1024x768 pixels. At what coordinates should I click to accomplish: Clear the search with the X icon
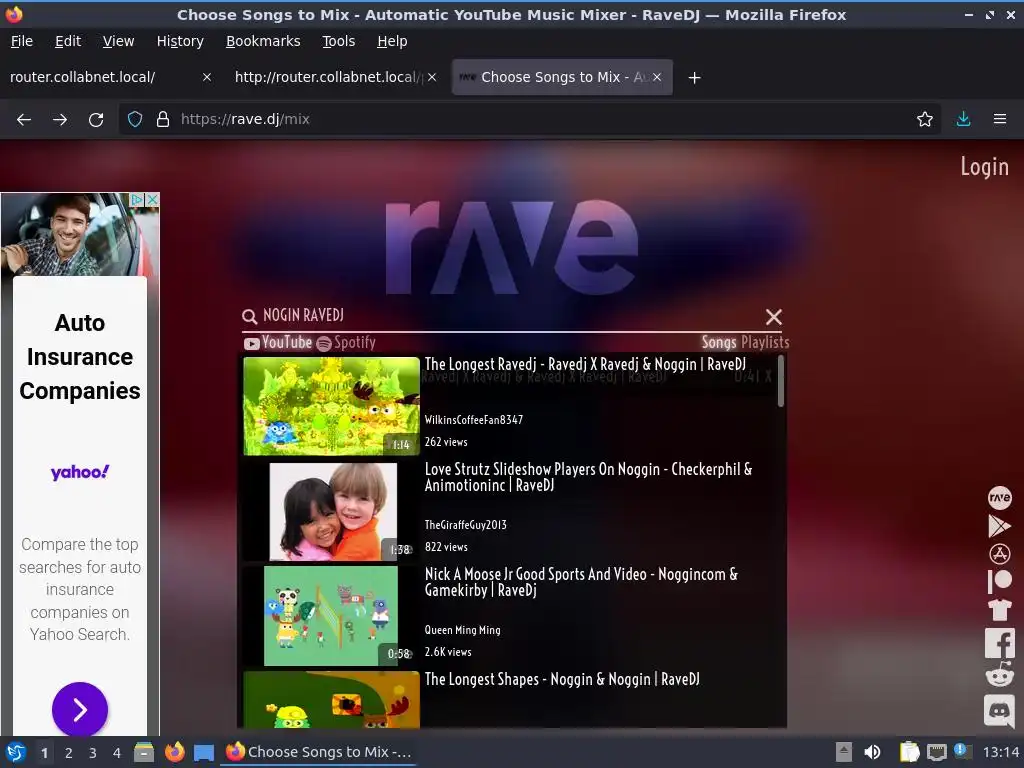coord(773,317)
